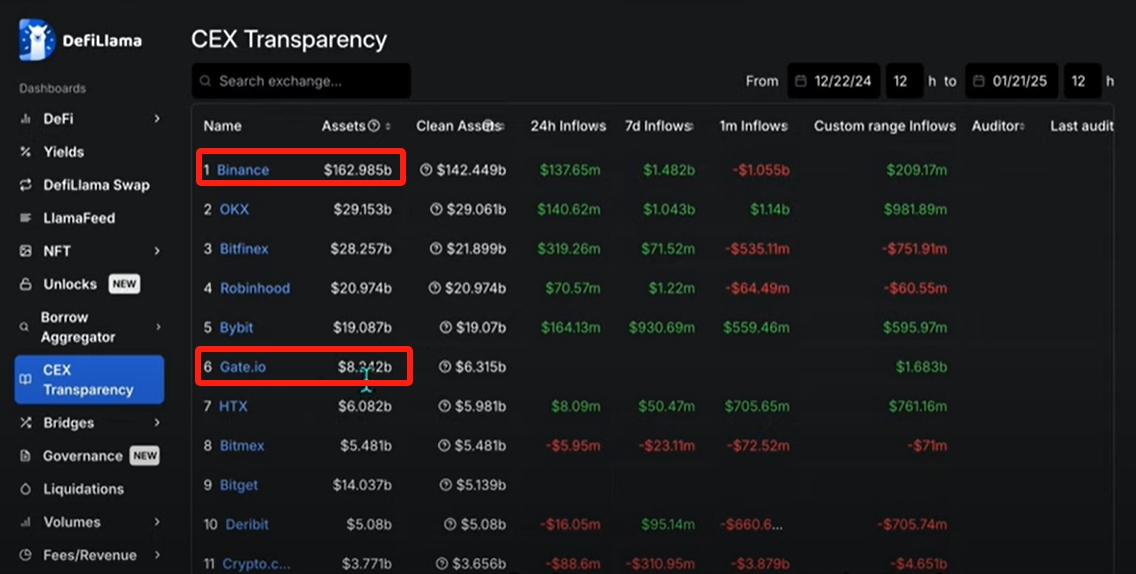Click the calendar icon beside 12/22/24
The height and width of the screenshot is (574, 1136).
[x=801, y=81]
